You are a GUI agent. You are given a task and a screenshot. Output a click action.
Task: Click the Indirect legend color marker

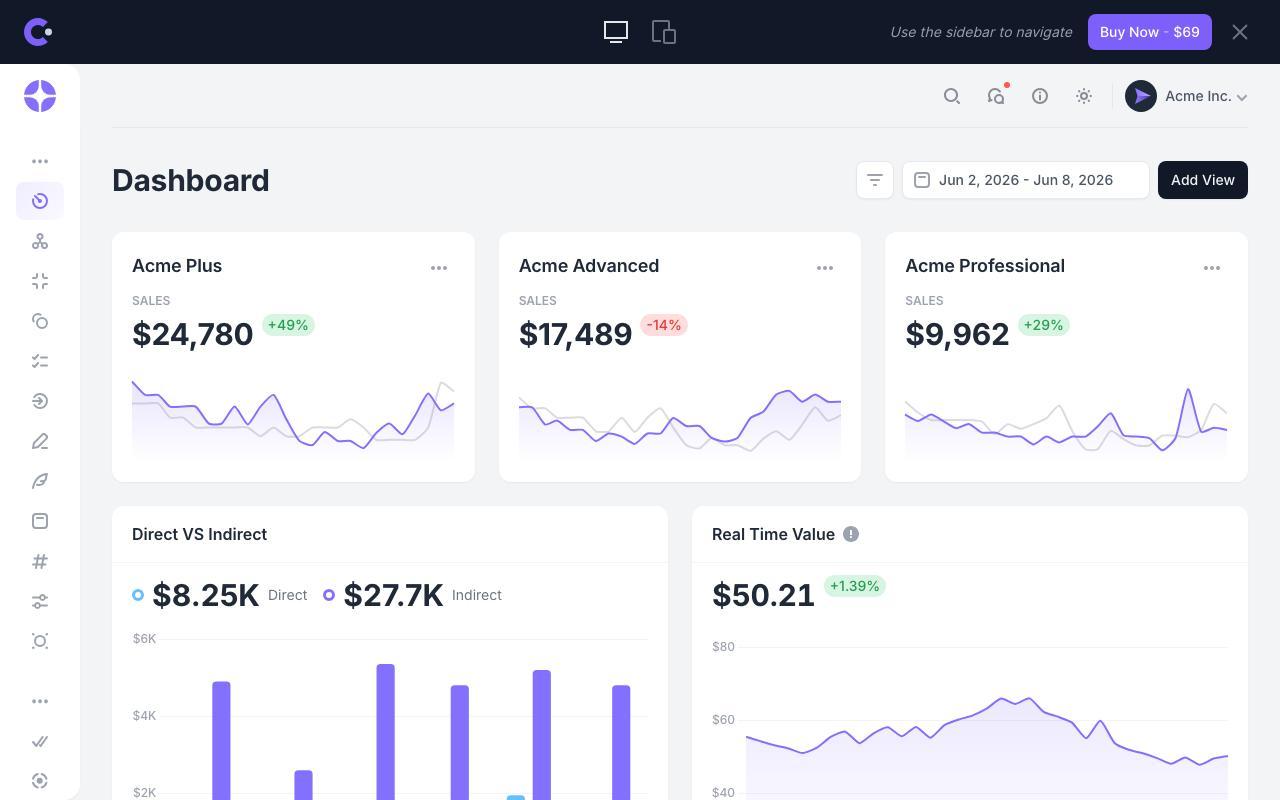(329, 595)
